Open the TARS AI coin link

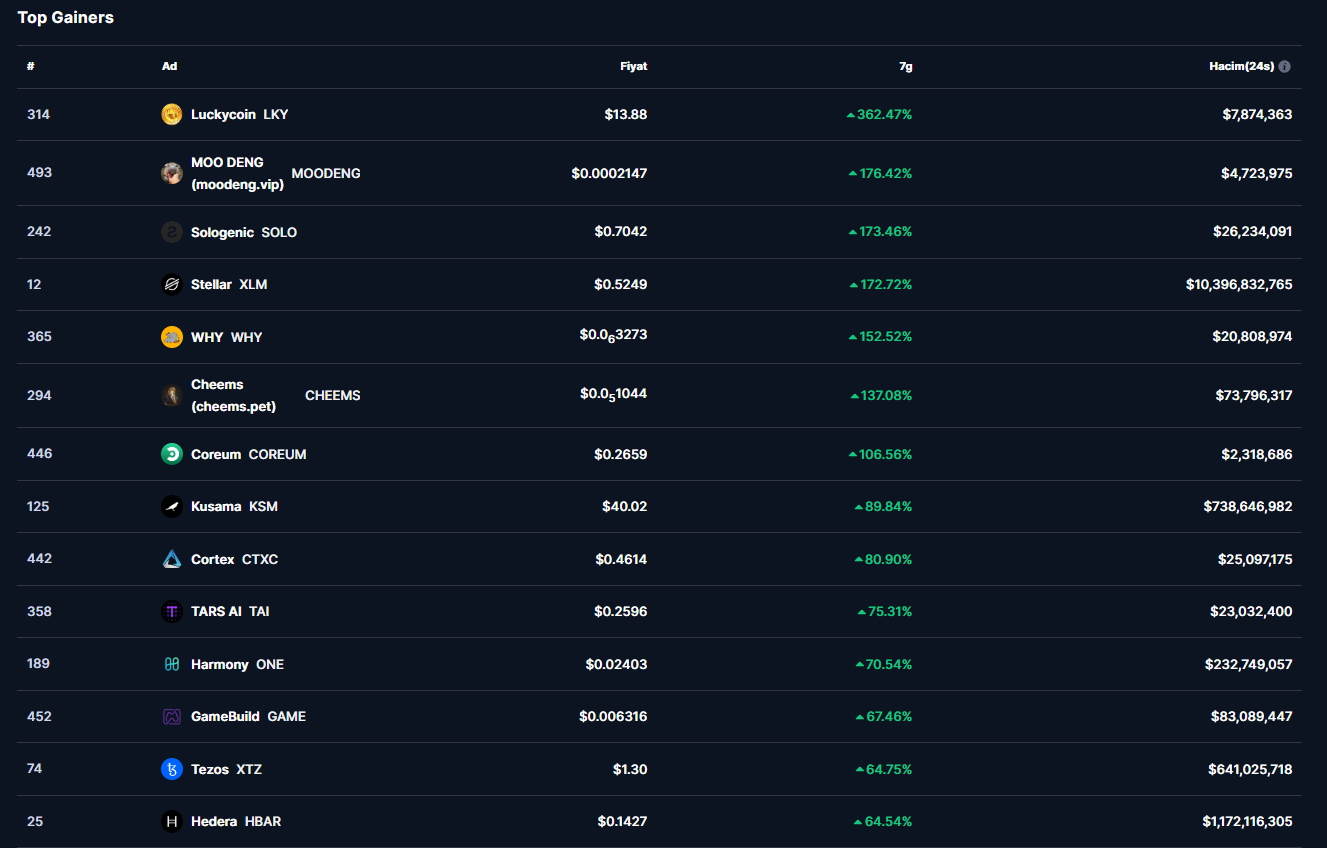pyautogui.click(x=230, y=612)
